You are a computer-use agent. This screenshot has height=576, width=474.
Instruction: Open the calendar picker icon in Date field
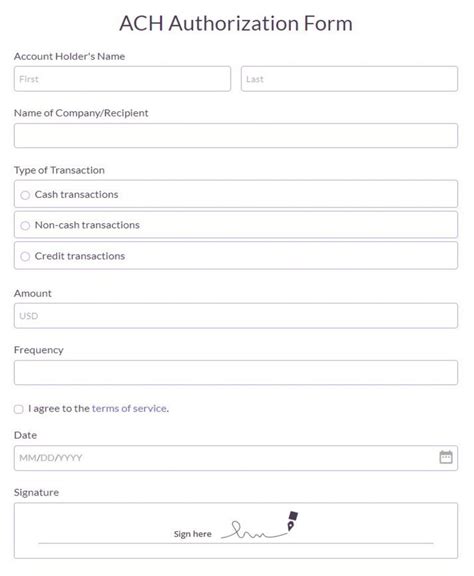coord(446,457)
